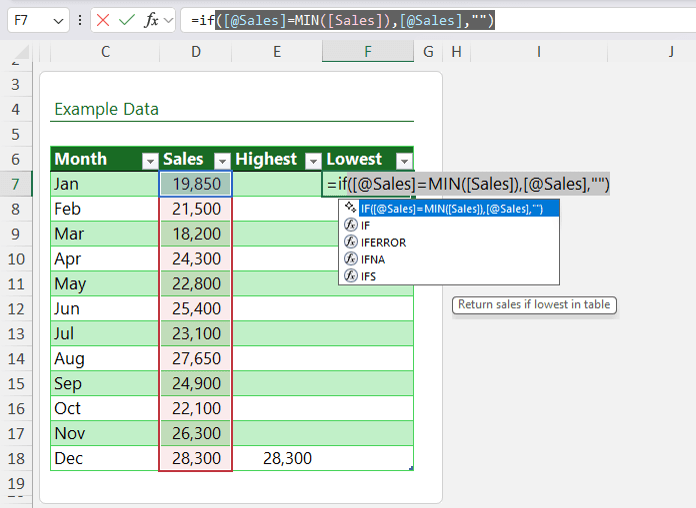Click the Sep month cell
The width and height of the screenshot is (696, 508).
(105, 383)
